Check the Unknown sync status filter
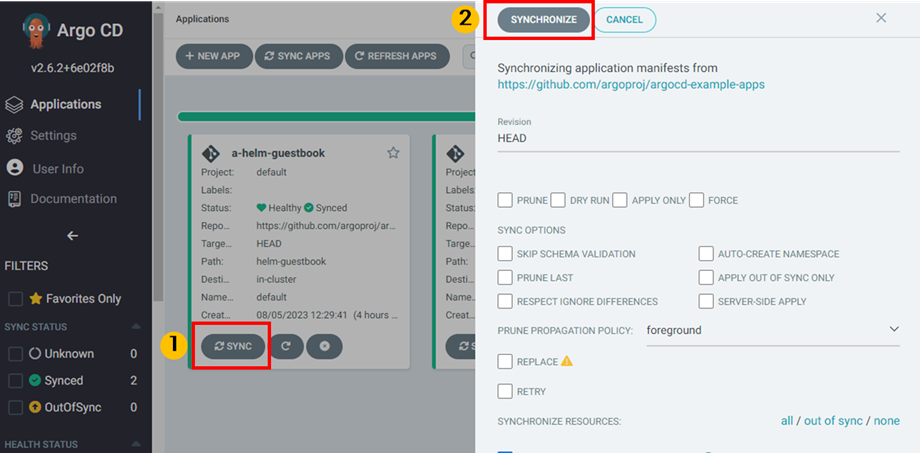920x453 pixels. pos(15,354)
